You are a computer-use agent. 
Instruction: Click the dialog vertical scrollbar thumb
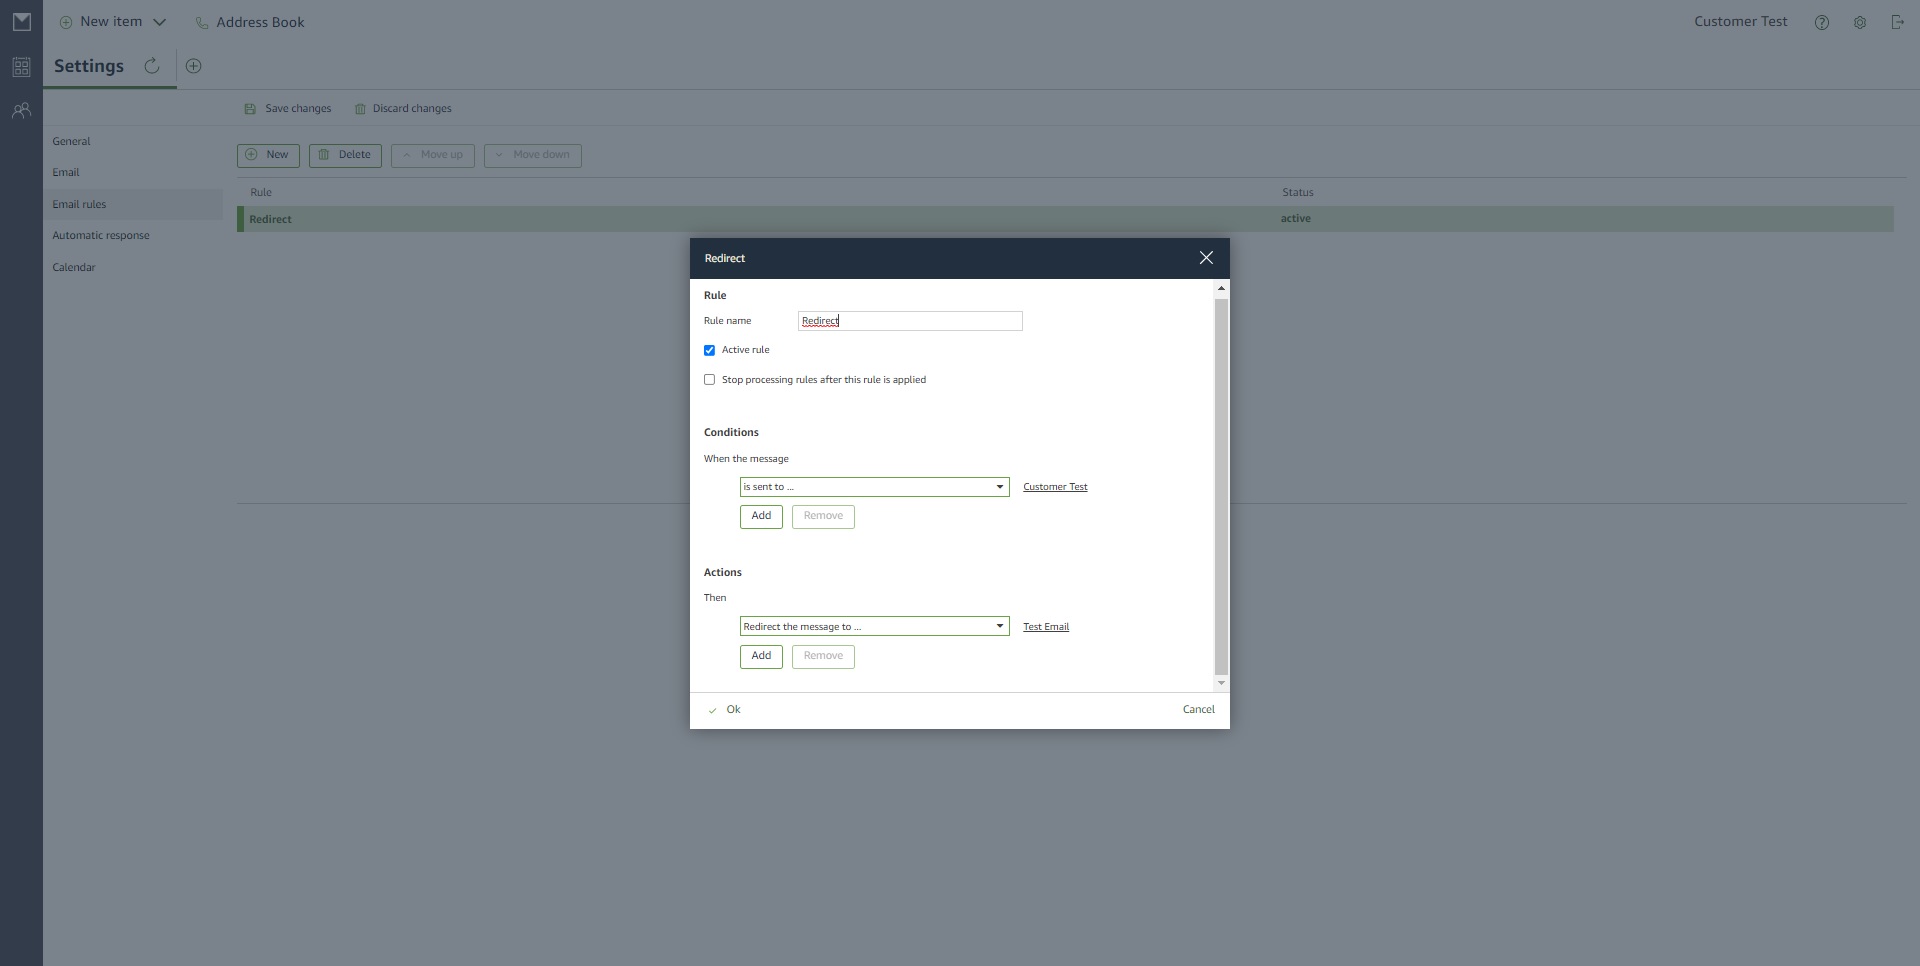pyautogui.click(x=1221, y=487)
